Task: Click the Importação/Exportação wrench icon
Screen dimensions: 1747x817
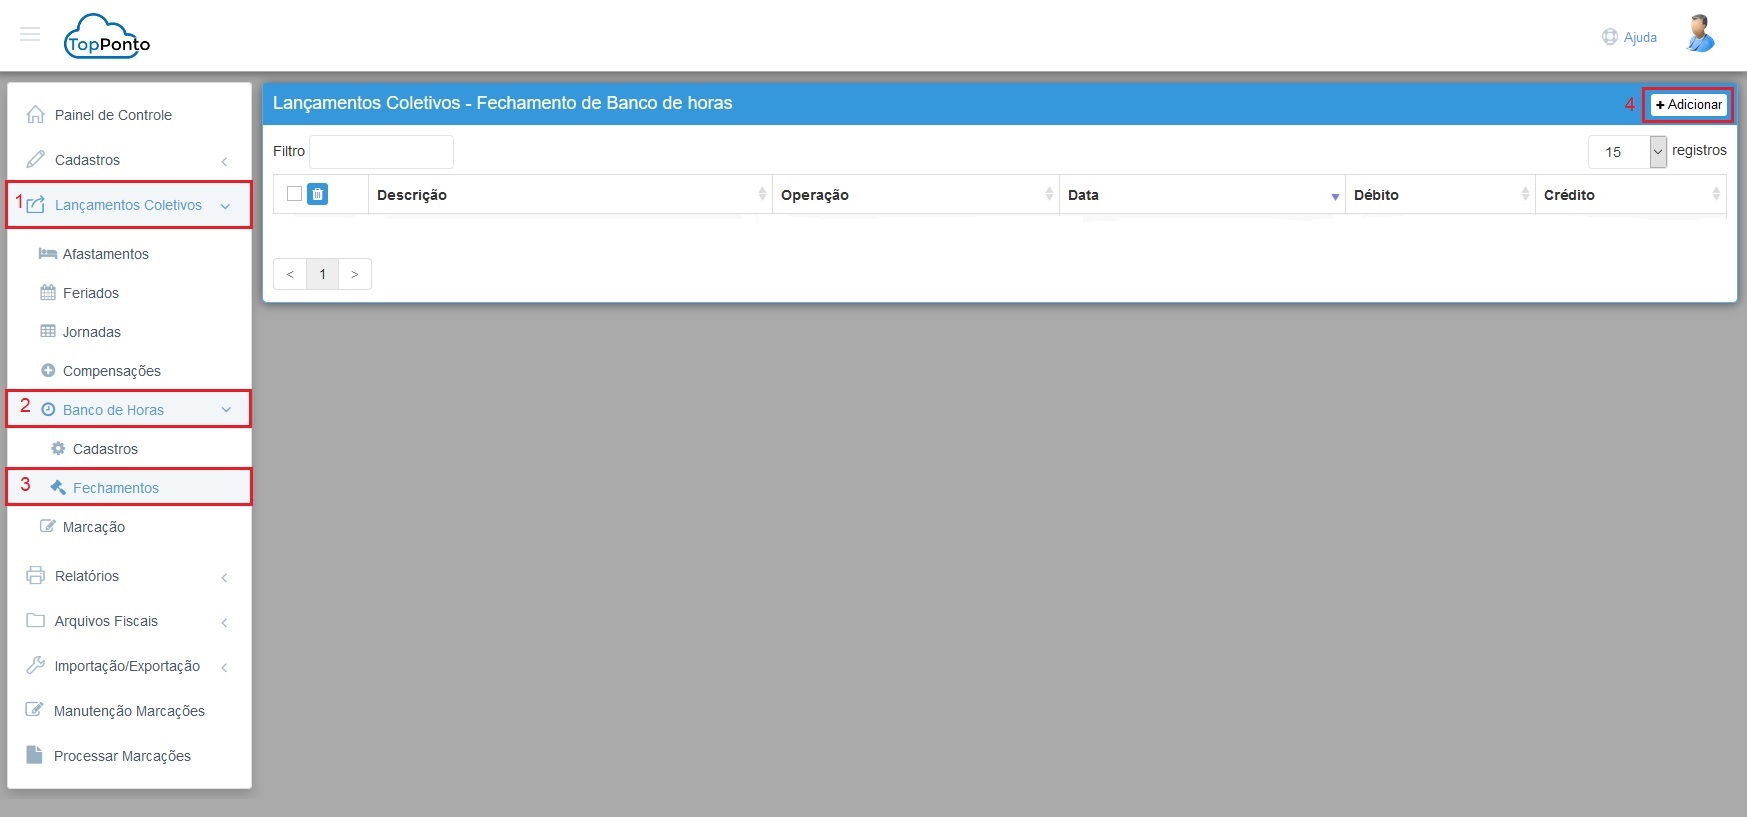Action: point(36,666)
